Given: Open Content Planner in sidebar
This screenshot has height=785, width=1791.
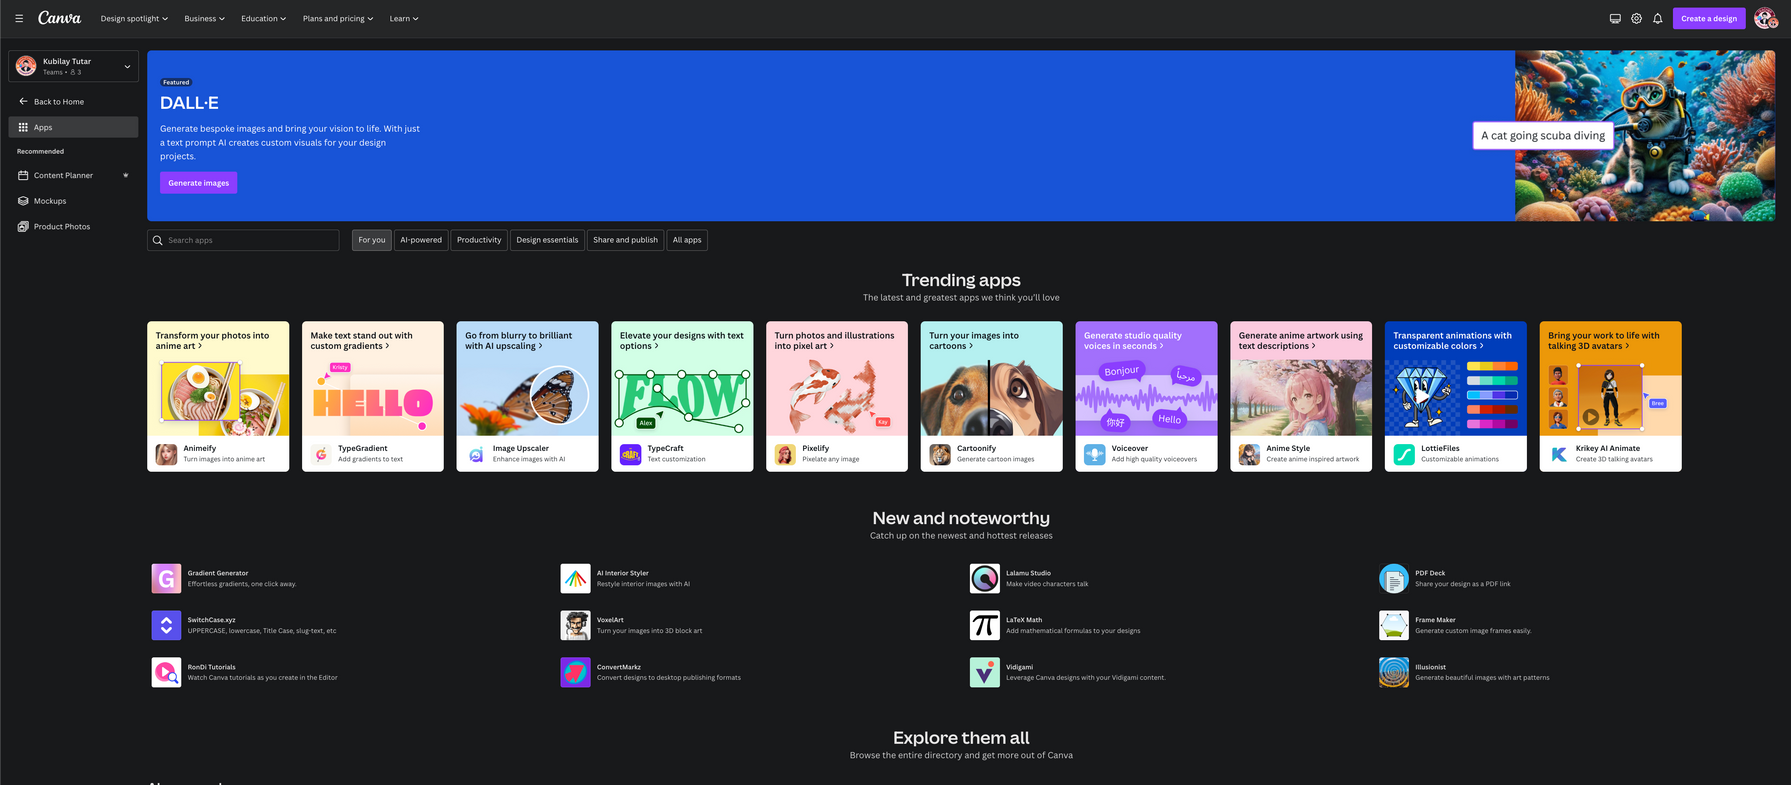Looking at the screenshot, I should click(73, 175).
